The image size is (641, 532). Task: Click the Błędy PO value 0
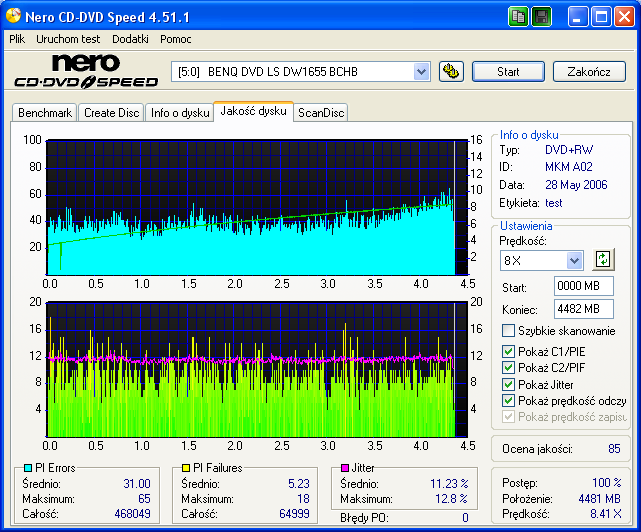pos(465,518)
